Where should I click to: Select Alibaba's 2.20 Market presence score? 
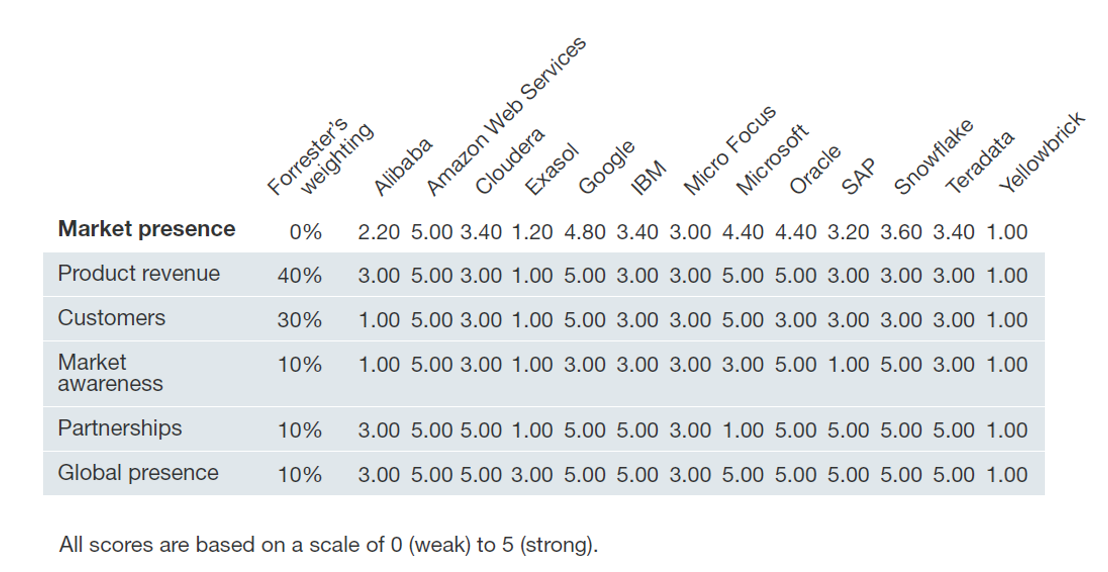[379, 232]
